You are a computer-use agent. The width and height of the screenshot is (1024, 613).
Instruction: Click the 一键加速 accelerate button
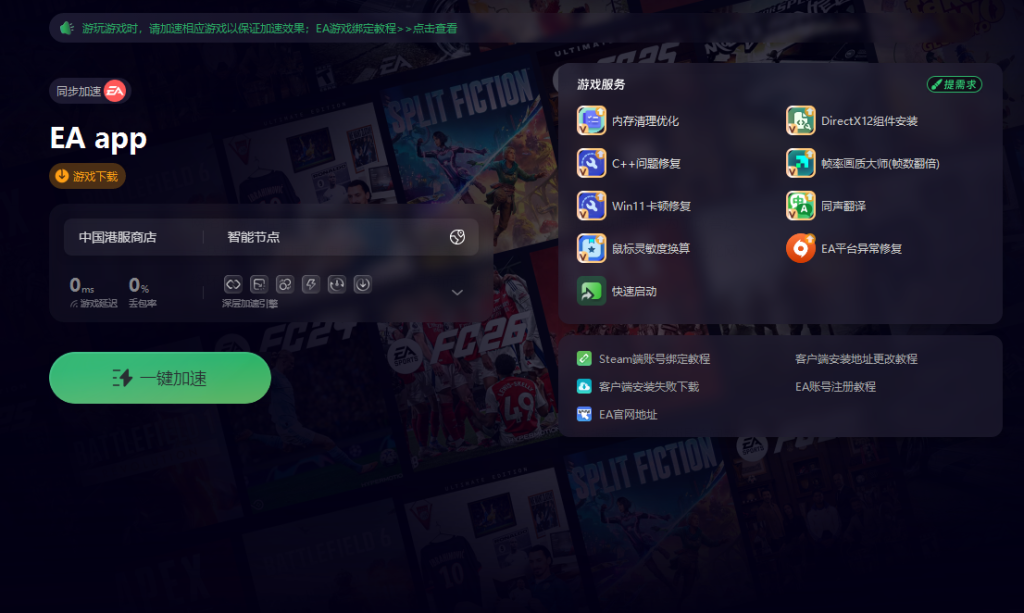tap(160, 378)
